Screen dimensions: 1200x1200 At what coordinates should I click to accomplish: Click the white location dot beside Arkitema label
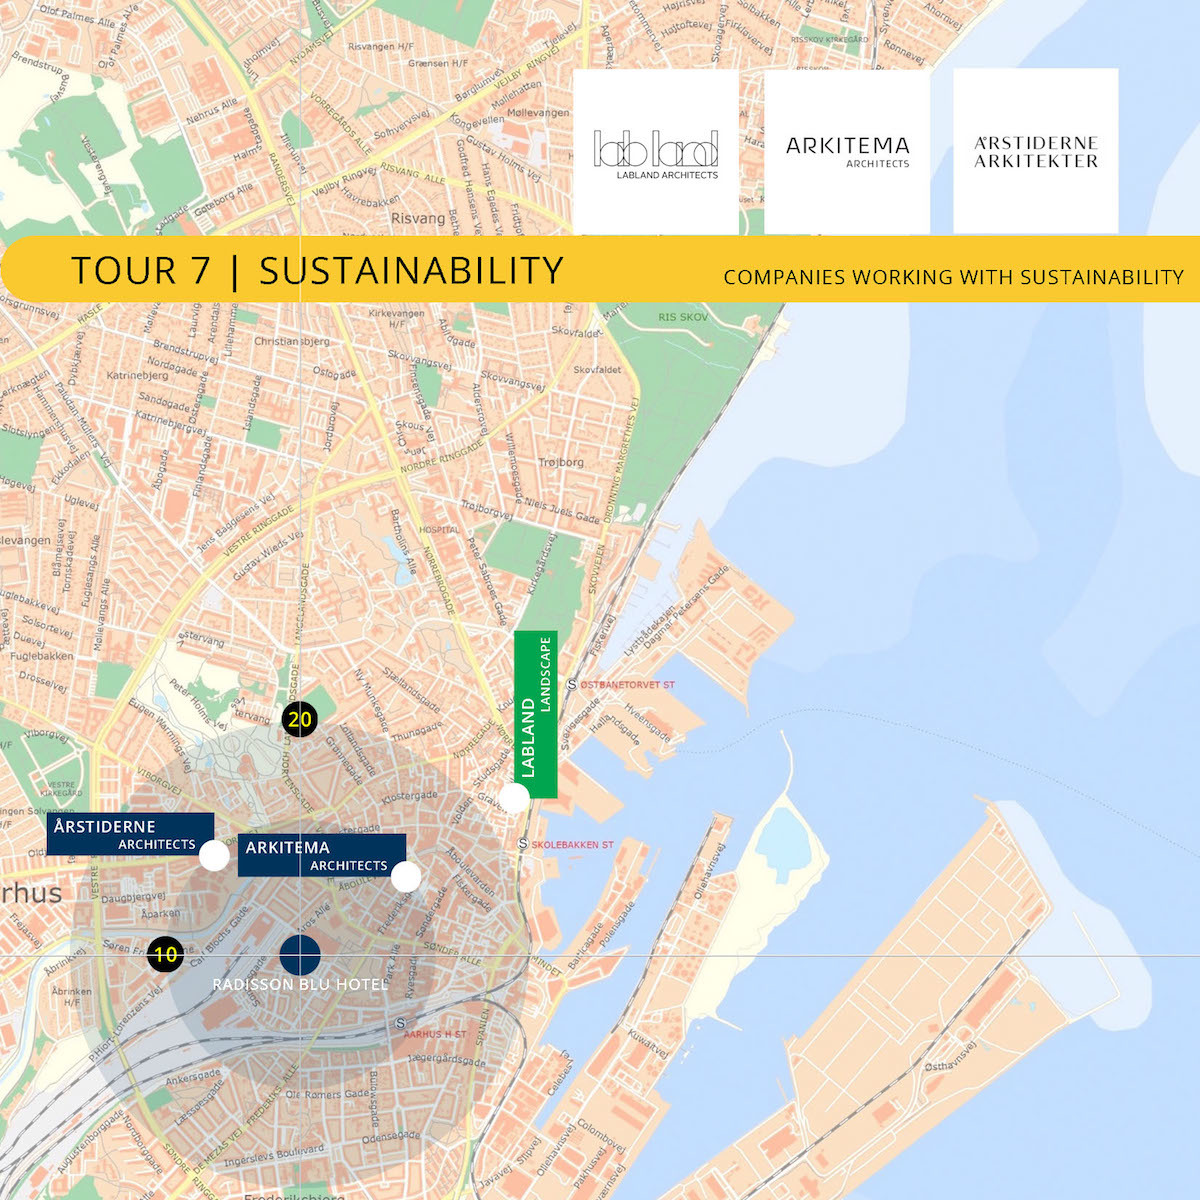(x=406, y=877)
